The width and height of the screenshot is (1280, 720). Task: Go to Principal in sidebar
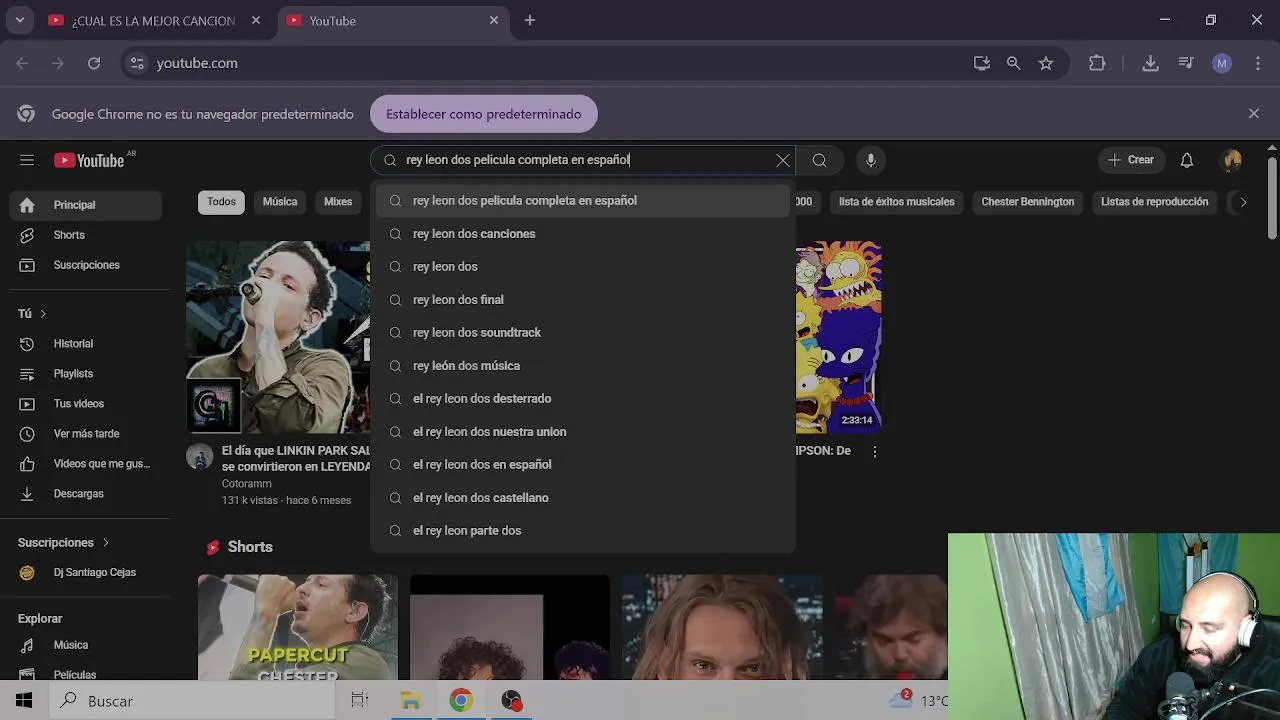(86, 205)
